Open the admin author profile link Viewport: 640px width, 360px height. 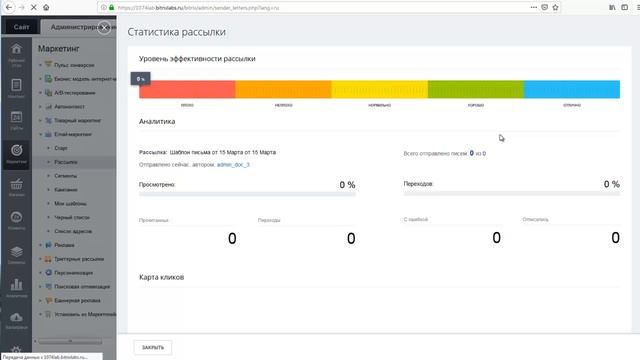point(233,164)
